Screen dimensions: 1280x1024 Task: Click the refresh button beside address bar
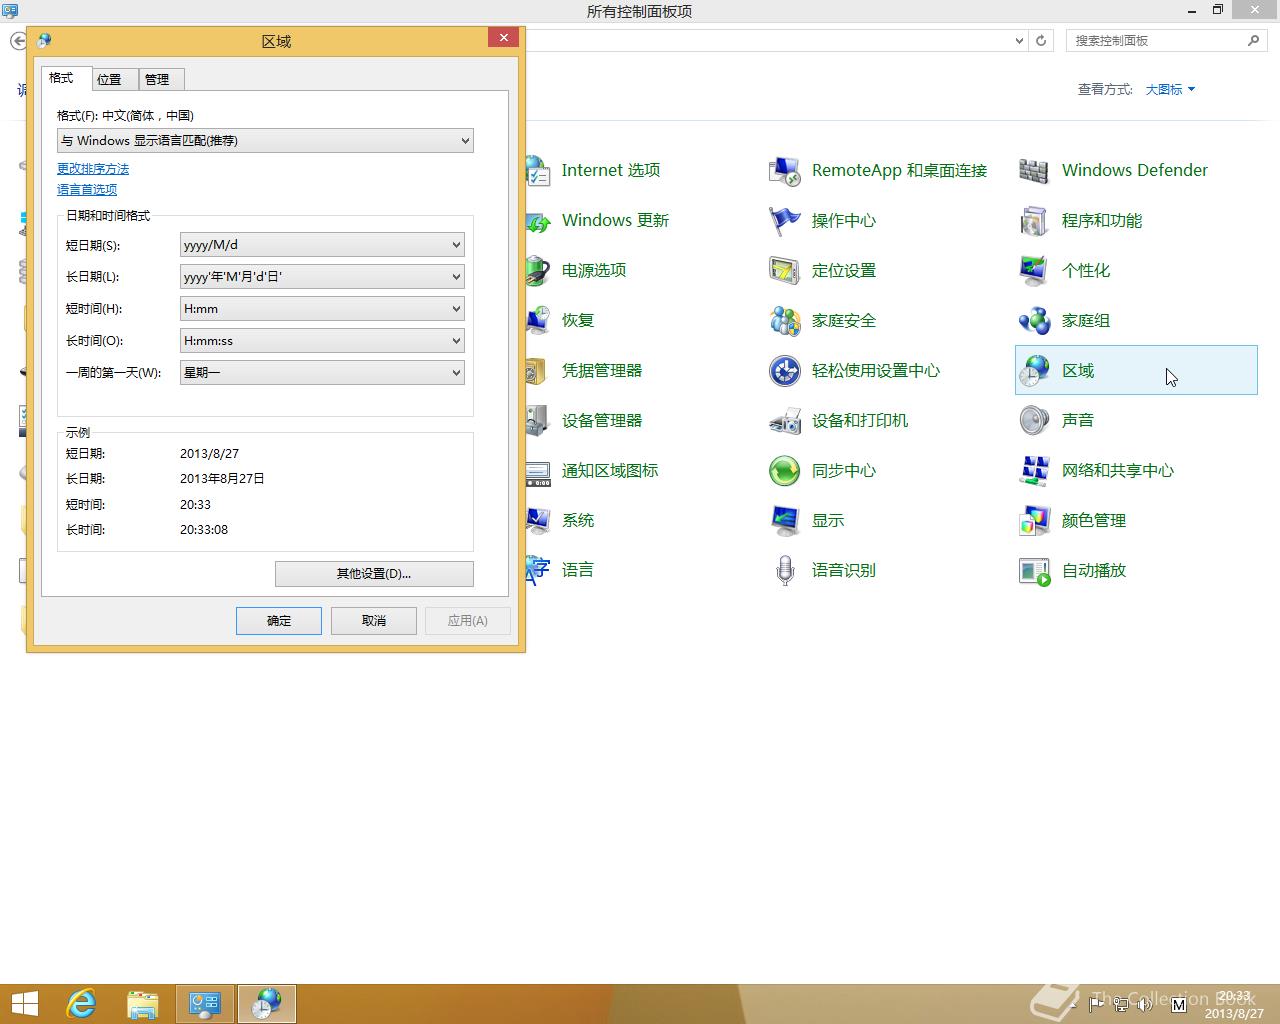coord(1041,41)
